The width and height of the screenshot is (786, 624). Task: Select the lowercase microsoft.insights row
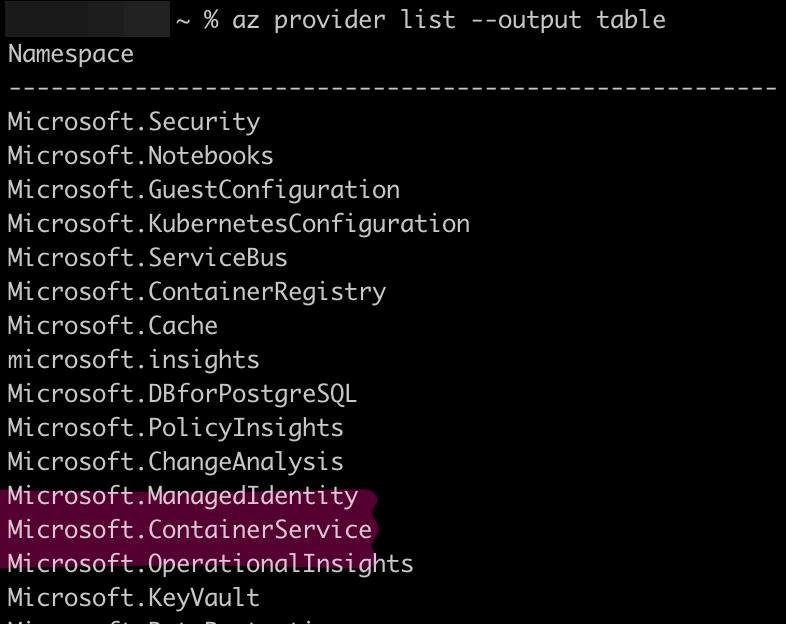[133, 360]
